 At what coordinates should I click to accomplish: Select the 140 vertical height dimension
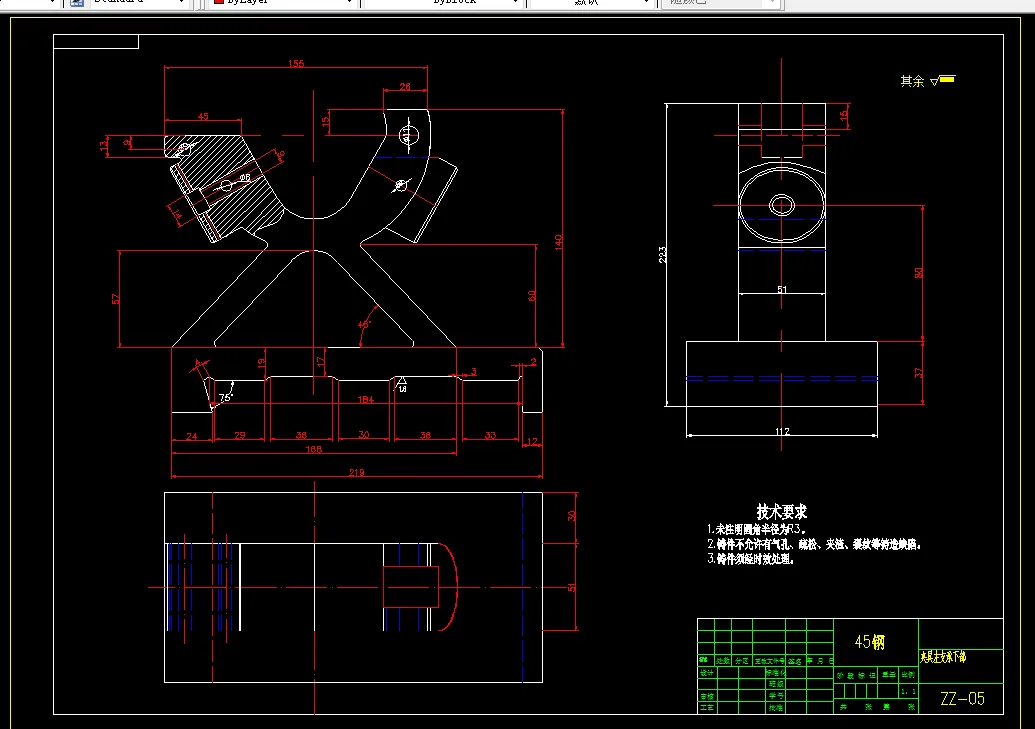coord(558,242)
